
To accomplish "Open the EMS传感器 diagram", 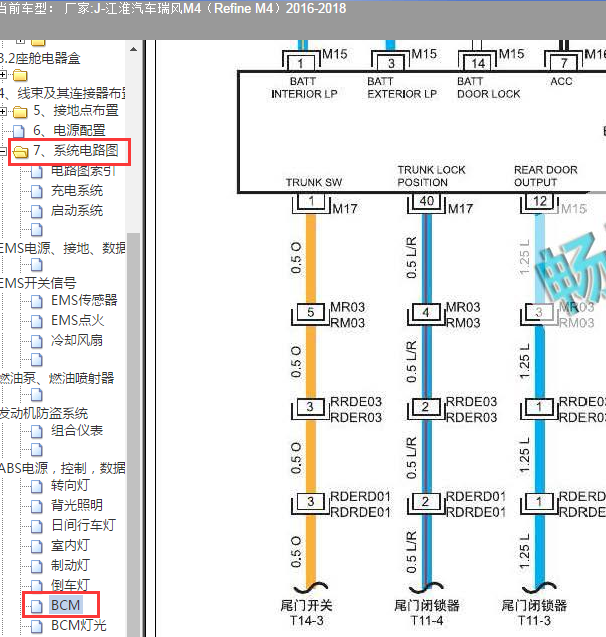I will [x=84, y=300].
